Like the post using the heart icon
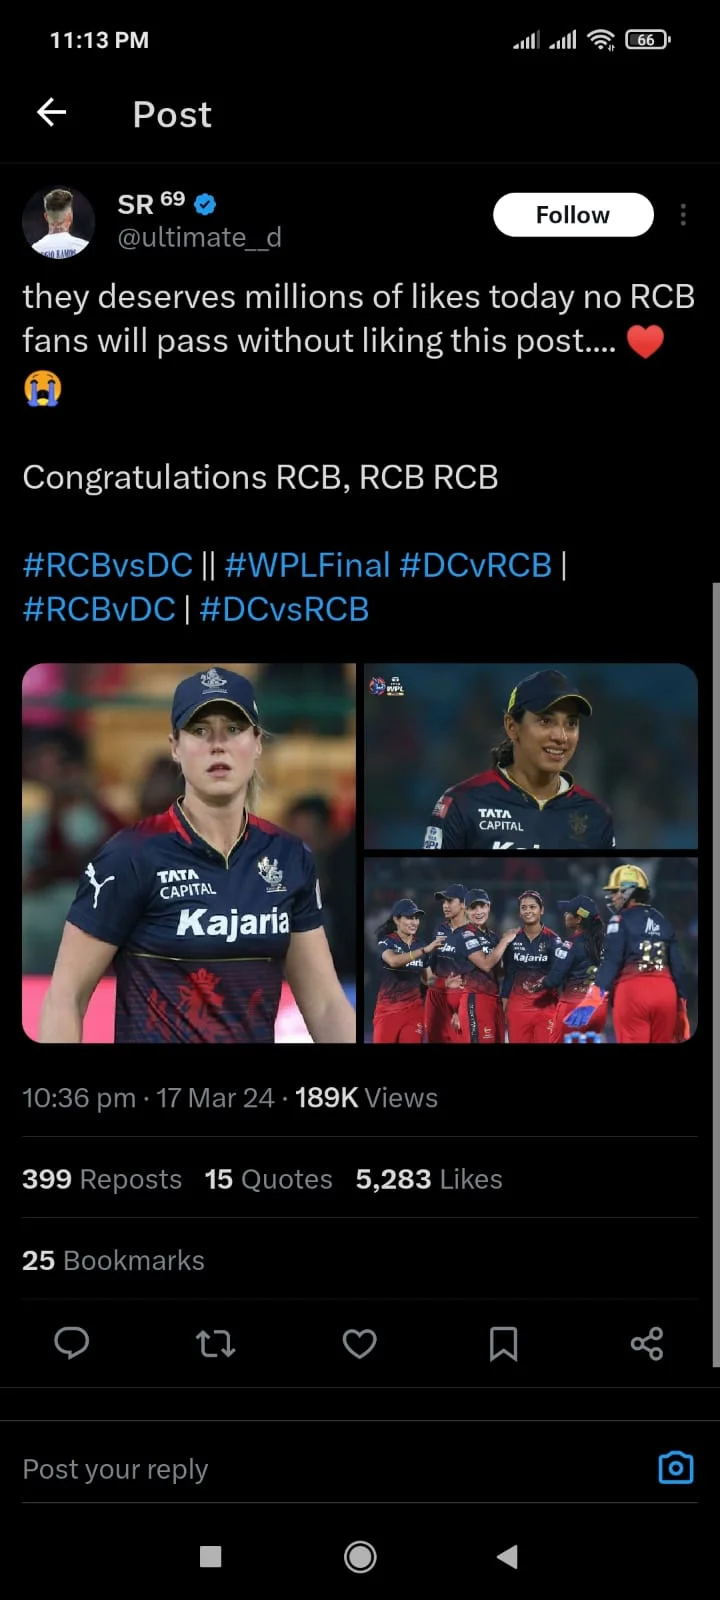Viewport: 720px width, 1600px height. (x=359, y=1344)
